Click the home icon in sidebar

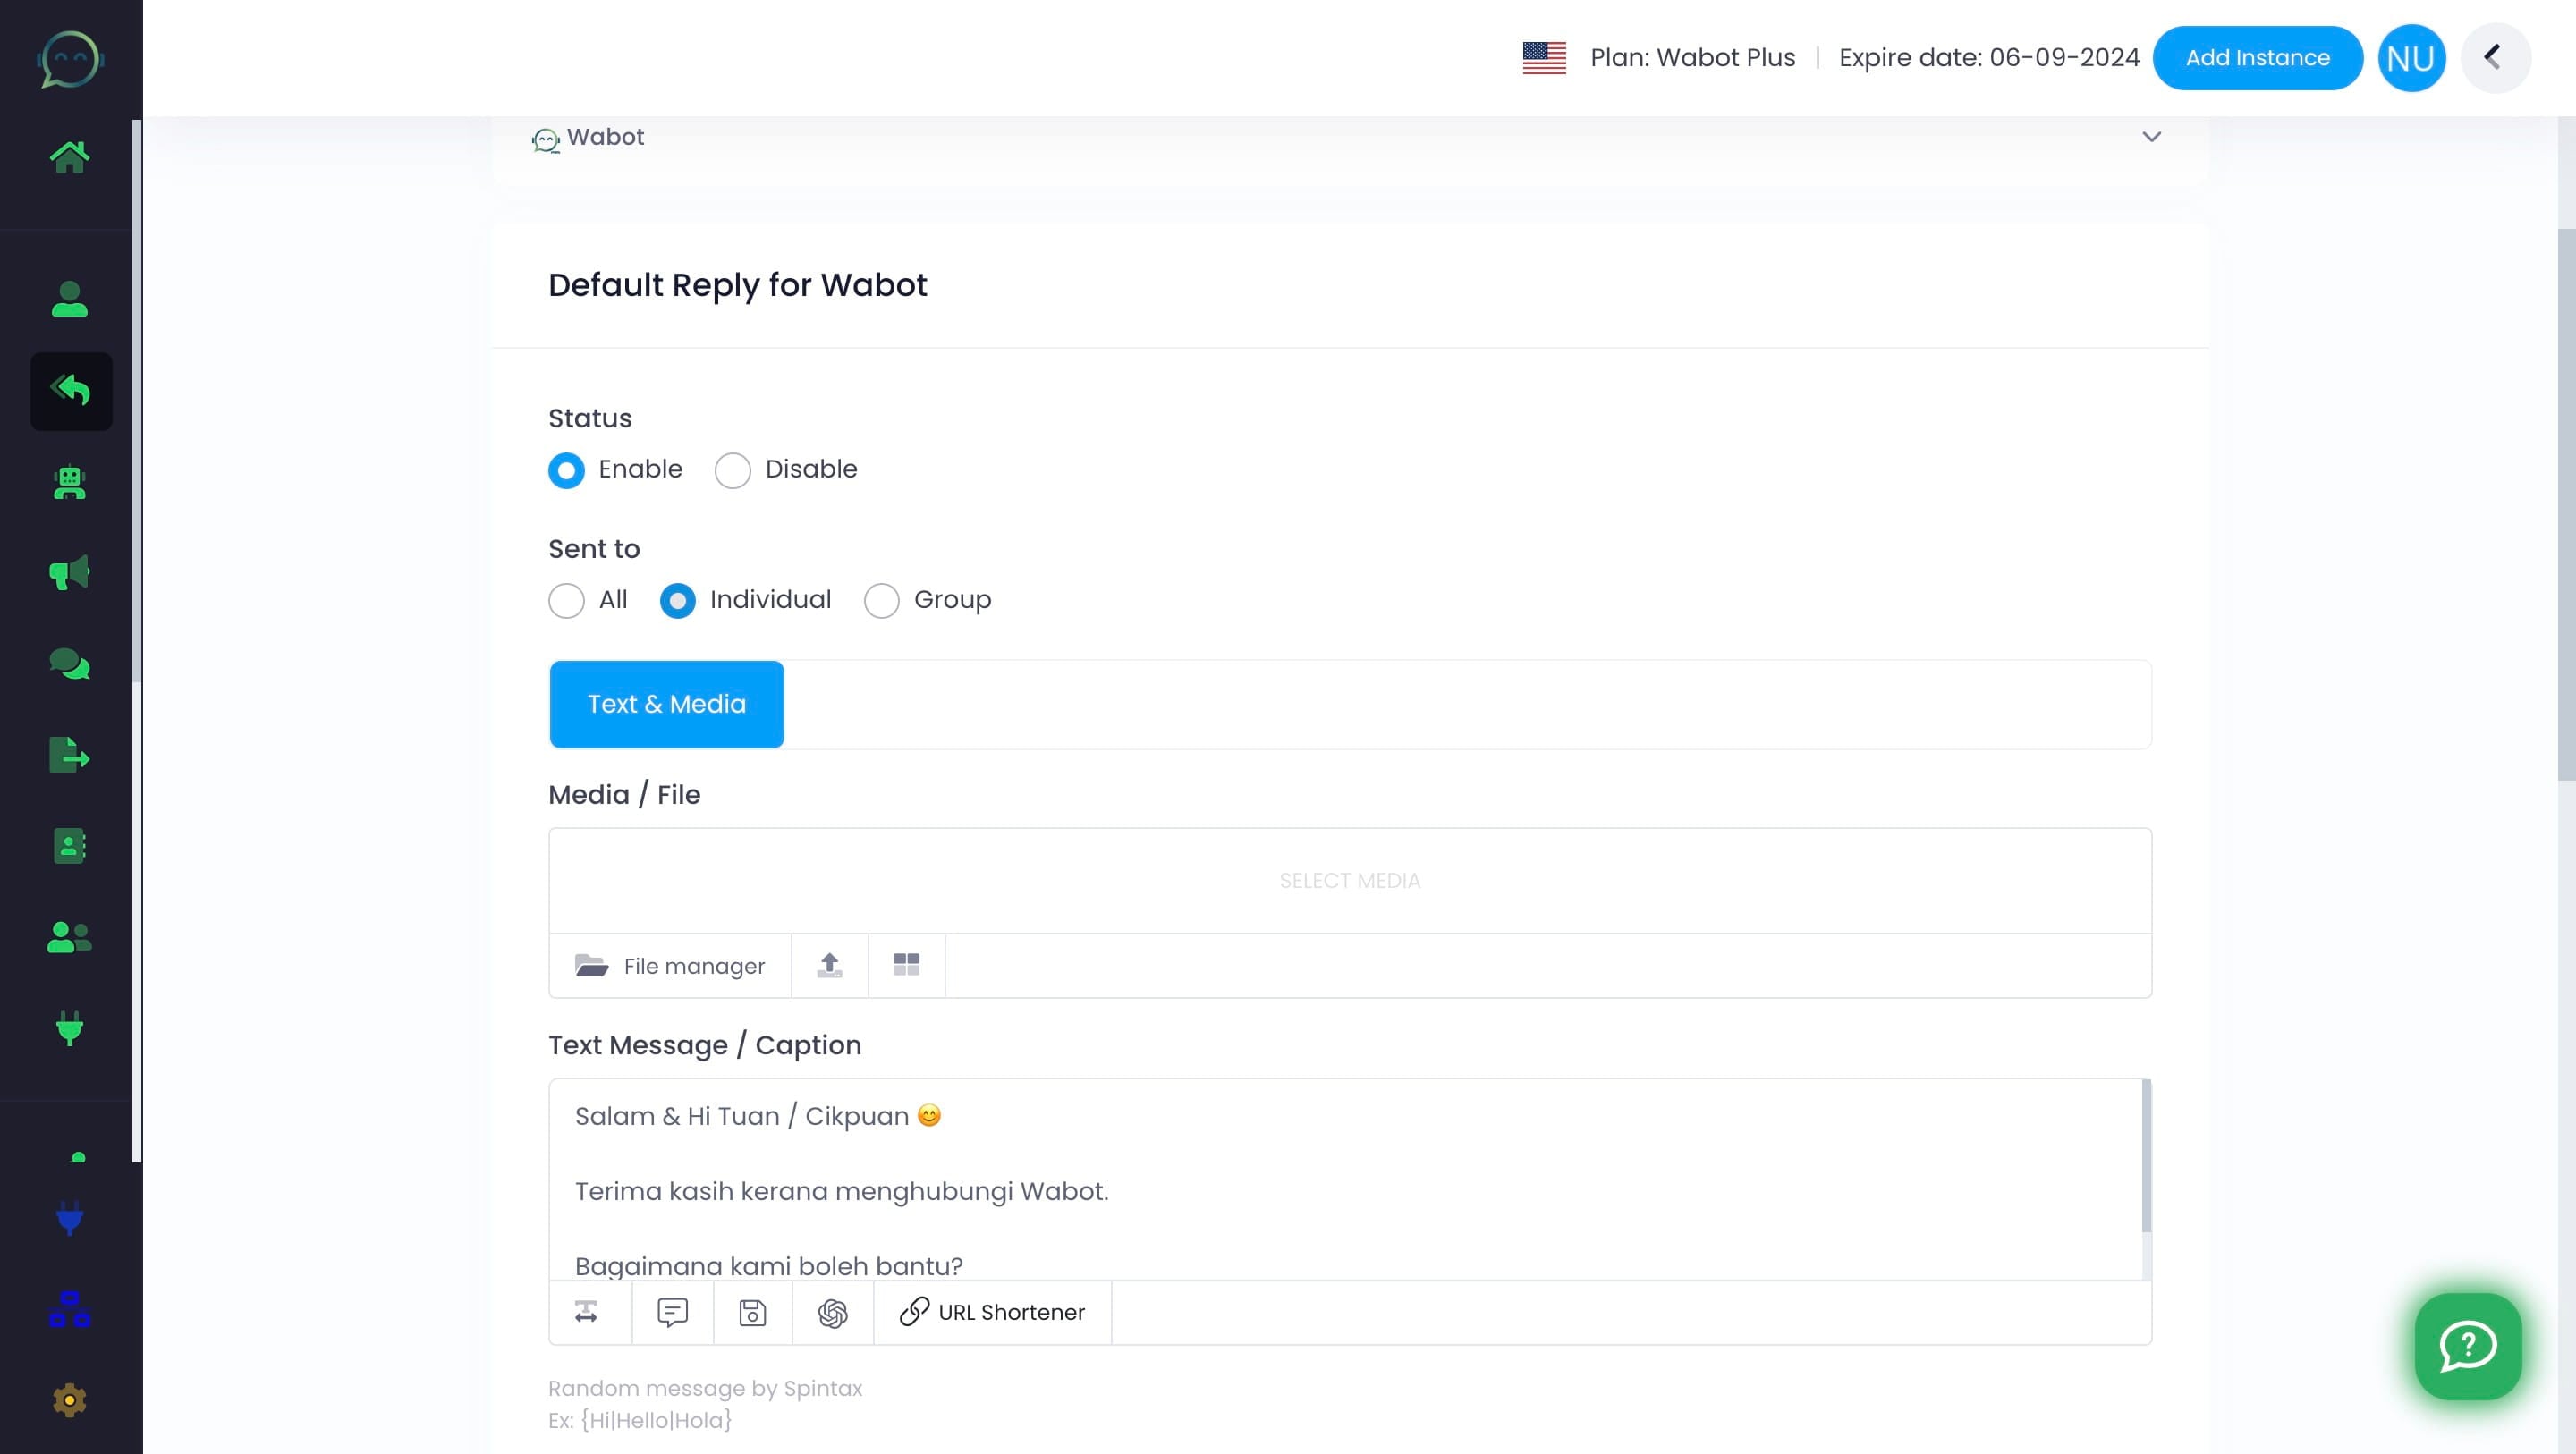[69, 157]
